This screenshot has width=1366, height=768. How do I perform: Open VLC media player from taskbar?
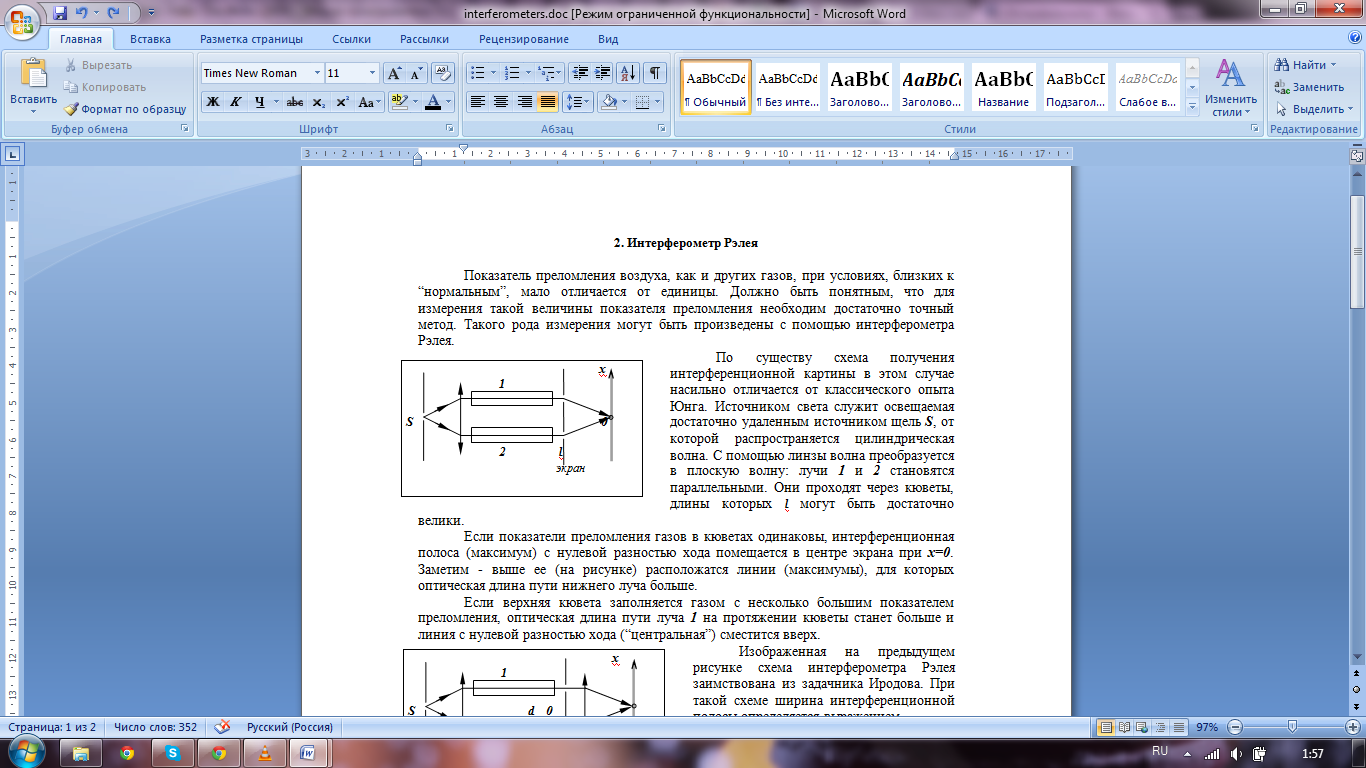point(264,752)
